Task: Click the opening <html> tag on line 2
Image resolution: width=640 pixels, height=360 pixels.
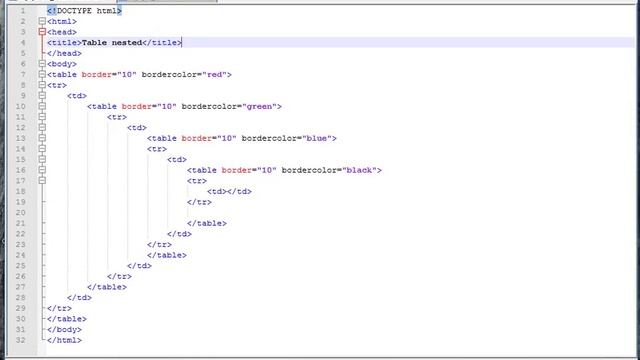Action: click(x=62, y=21)
